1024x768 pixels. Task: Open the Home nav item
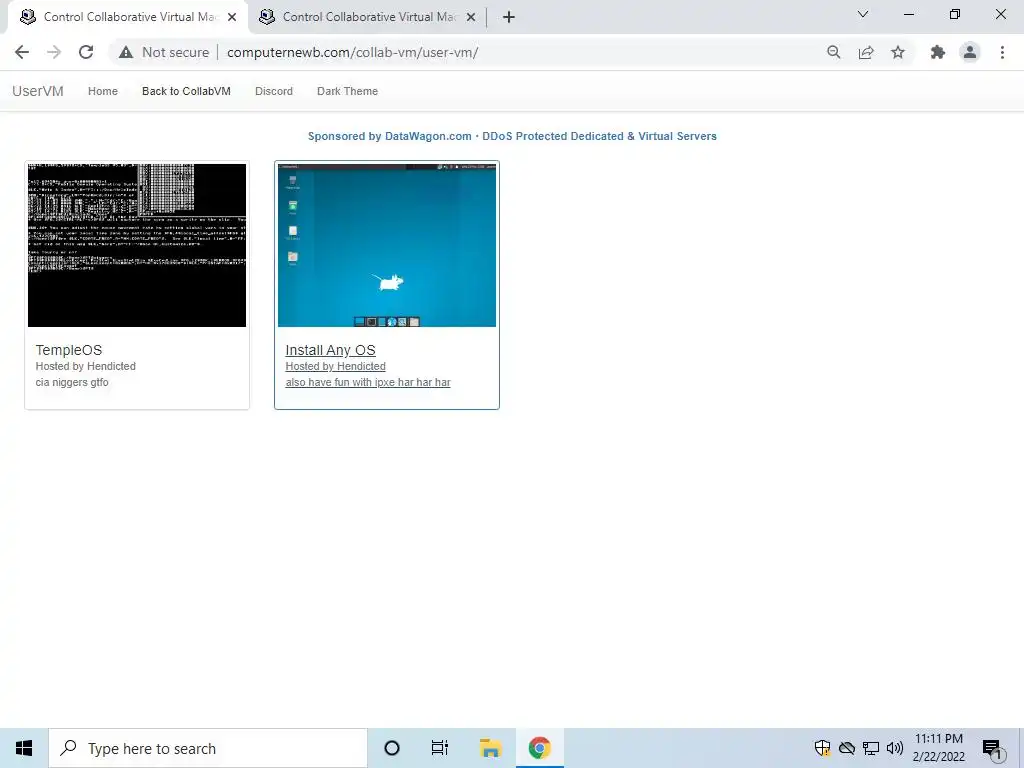(x=103, y=91)
